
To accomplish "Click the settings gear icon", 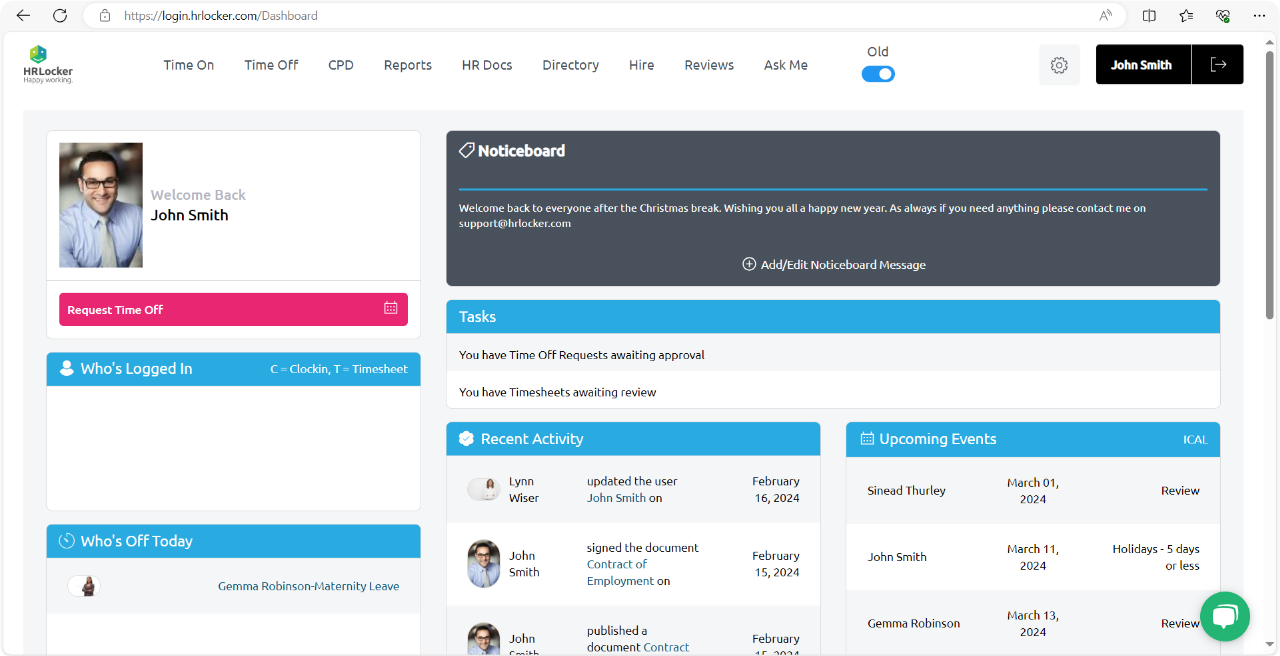I will [x=1059, y=64].
